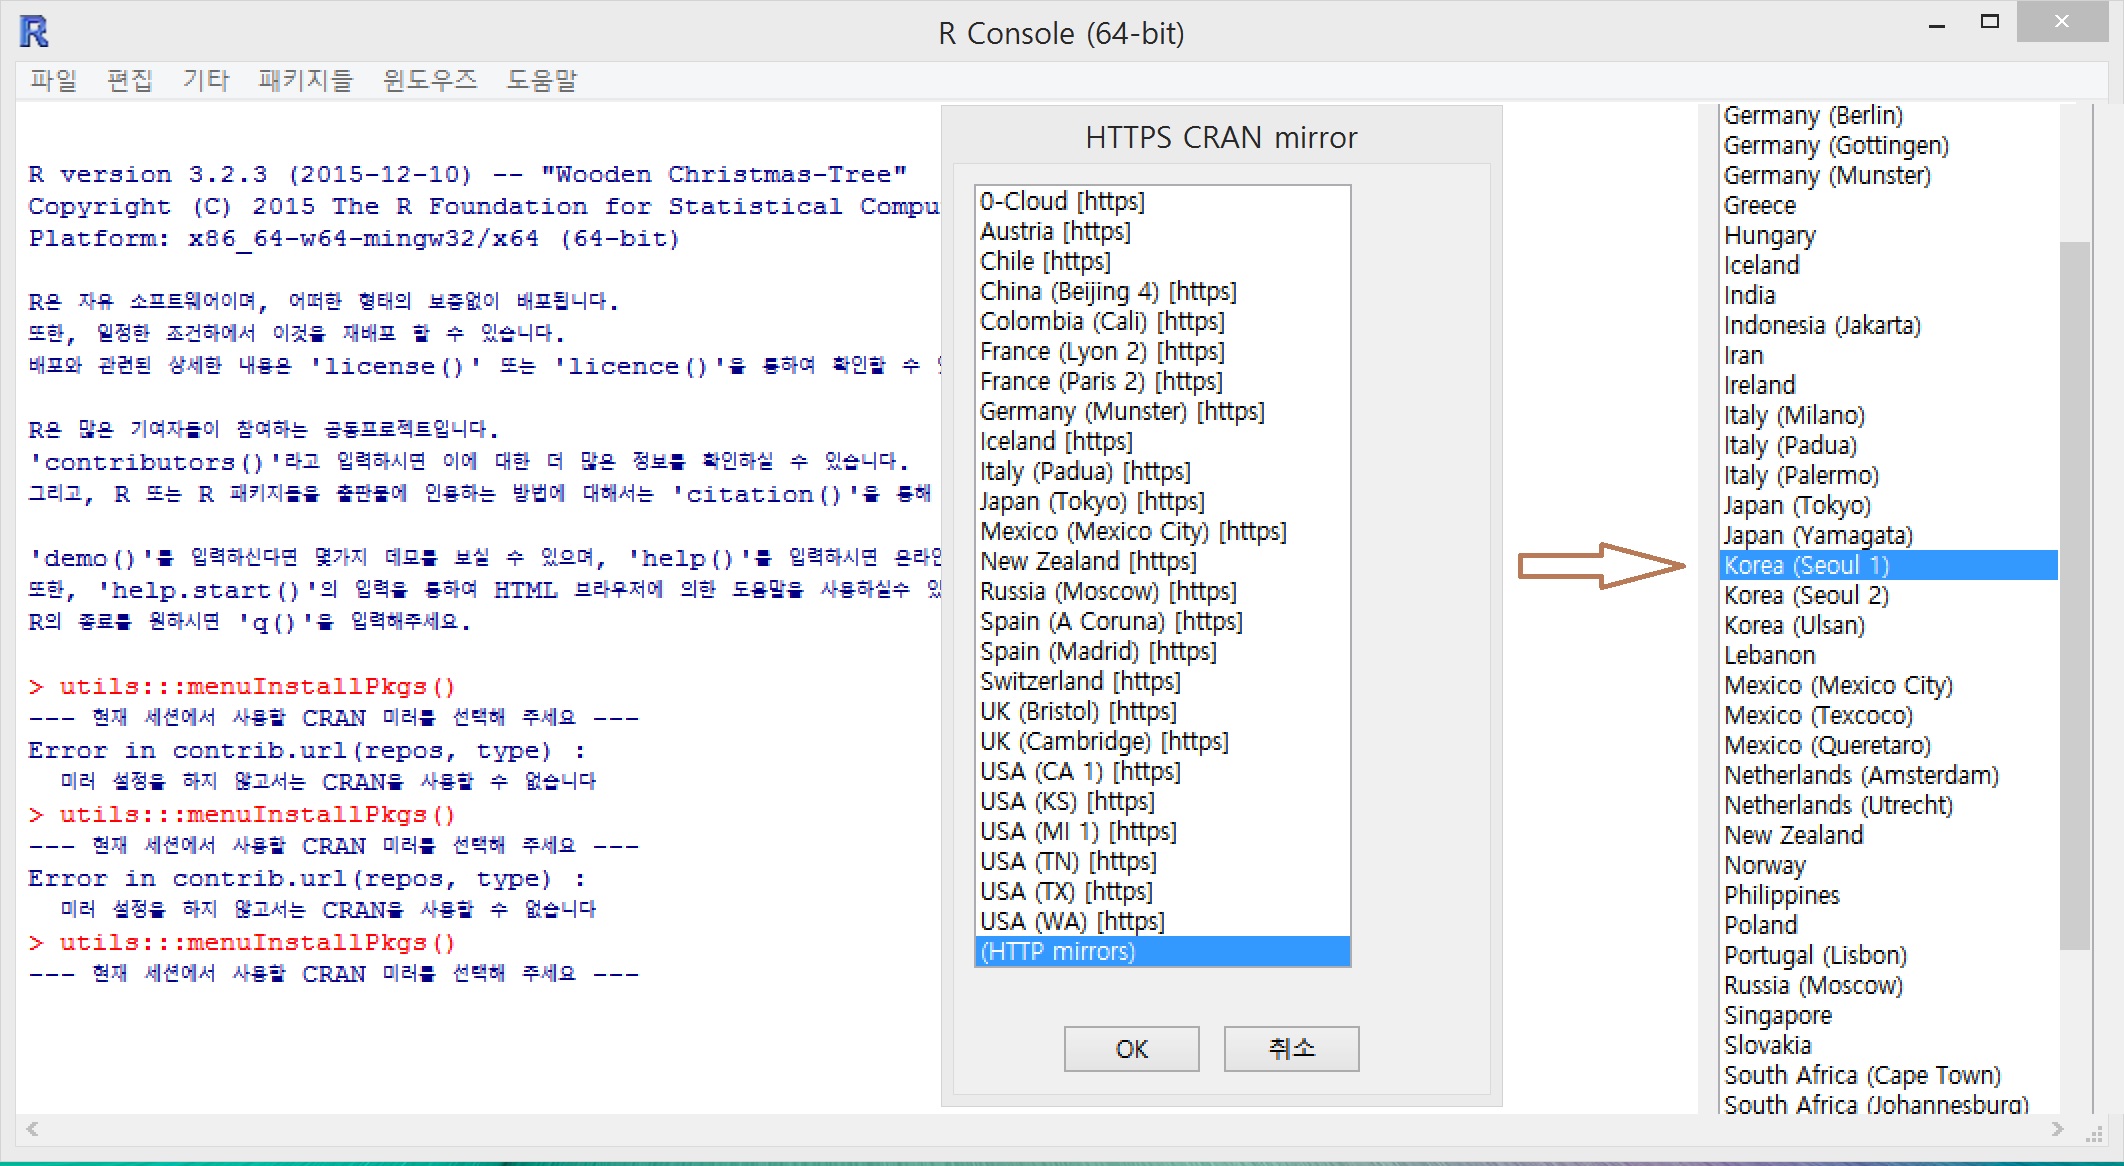2124x1166 pixels.
Task: Select USA (TN) [https] mirror
Action: pyautogui.click(x=1163, y=861)
